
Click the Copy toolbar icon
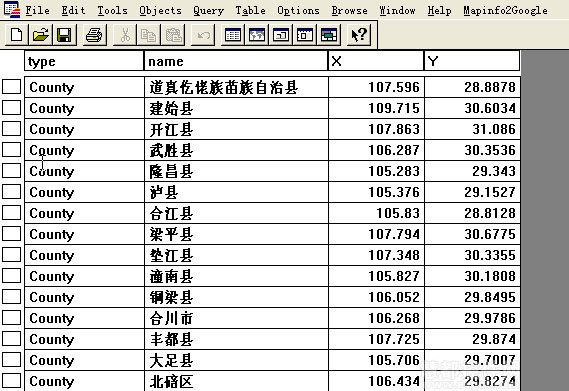click(148, 35)
